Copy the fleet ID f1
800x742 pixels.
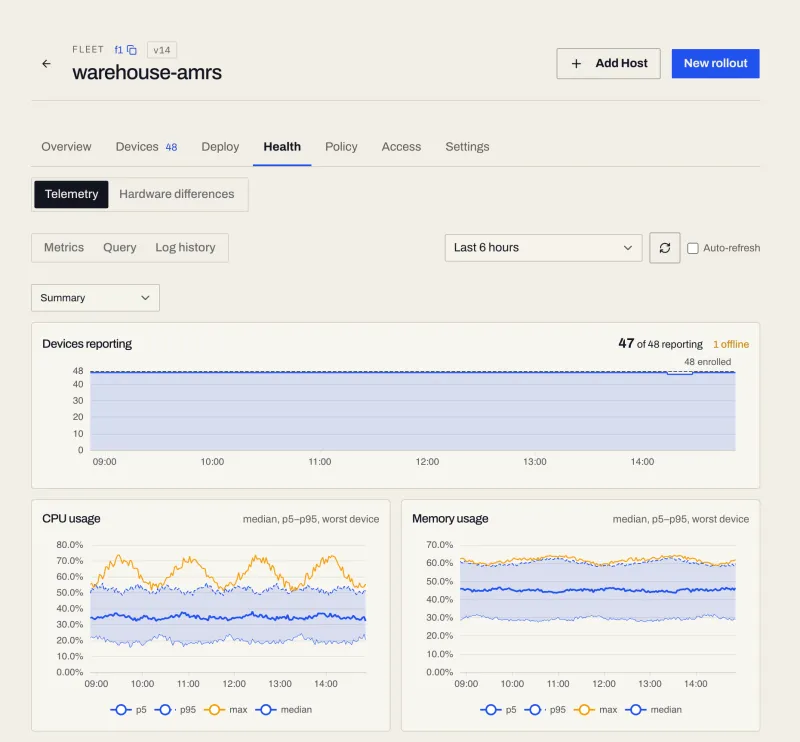coord(132,50)
